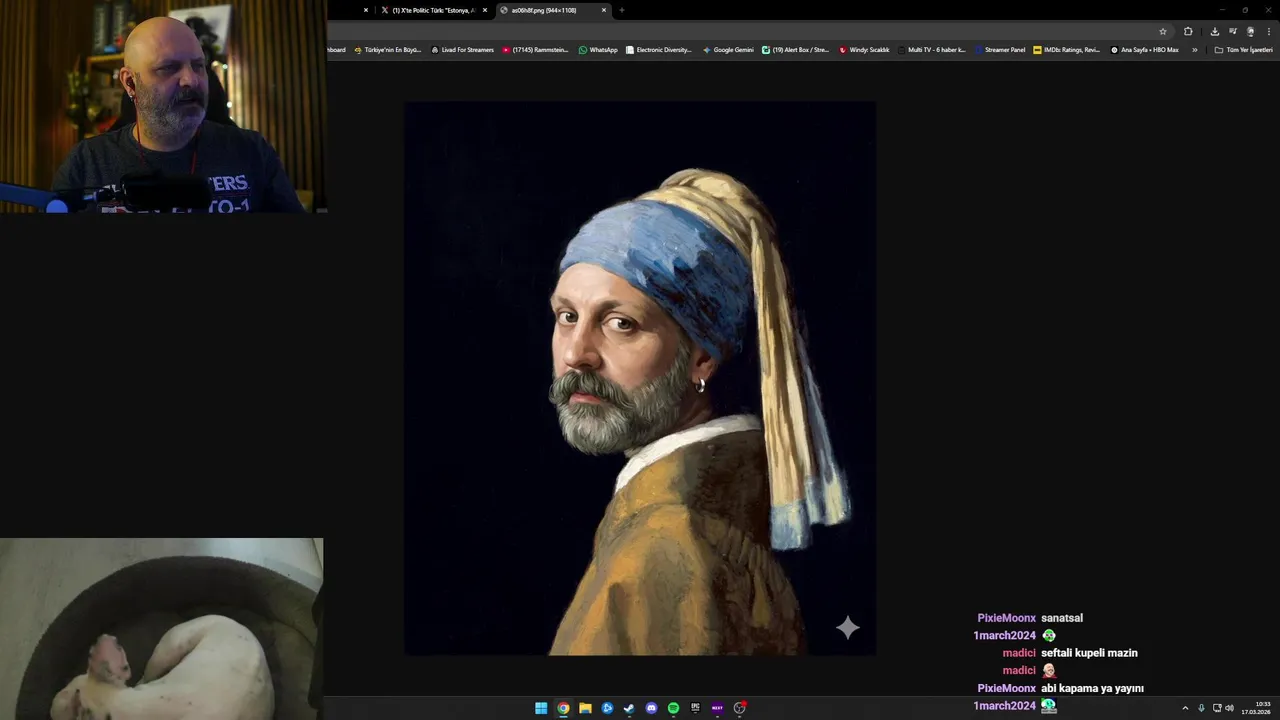Open the Tüm Yer İşaretleri folder
Image resolution: width=1280 pixels, height=720 pixels.
(x=1244, y=50)
